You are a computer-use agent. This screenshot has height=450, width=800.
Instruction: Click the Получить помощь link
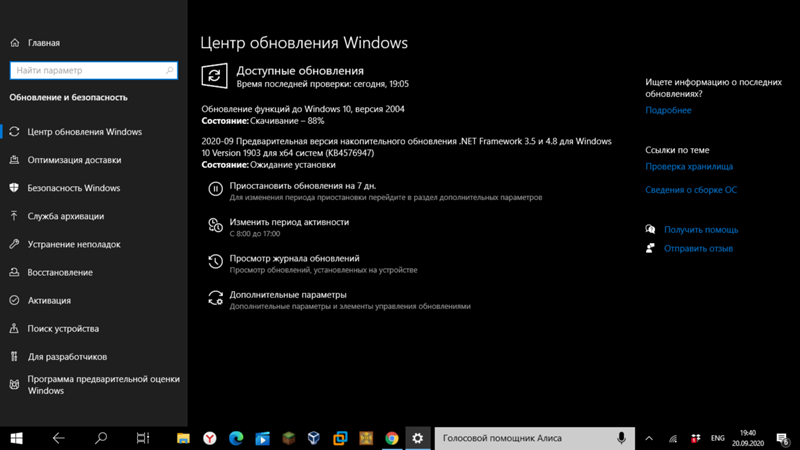click(701, 230)
